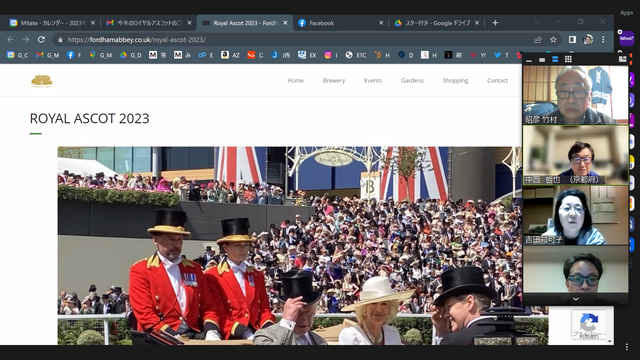Switch Zoom panel to vertical strip view
The width and height of the screenshot is (640, 360).
click(x=555, y=60)
